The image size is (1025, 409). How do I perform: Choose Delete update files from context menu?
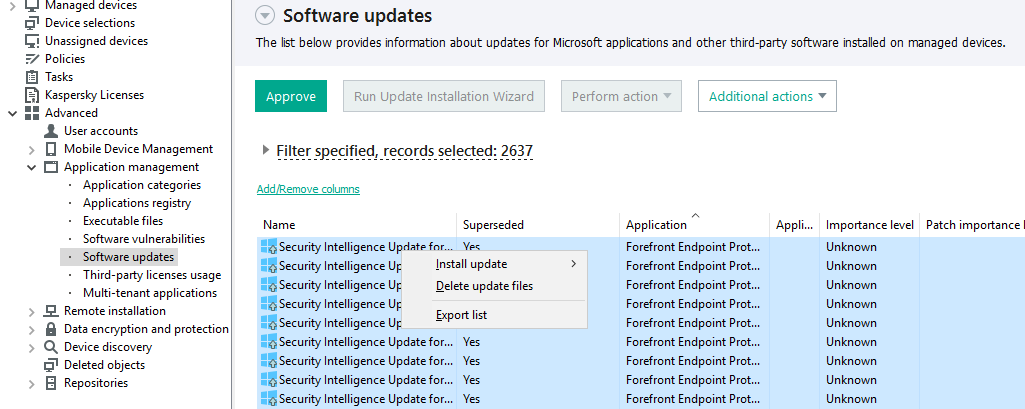pyautogui.click(x=484, y=286)
